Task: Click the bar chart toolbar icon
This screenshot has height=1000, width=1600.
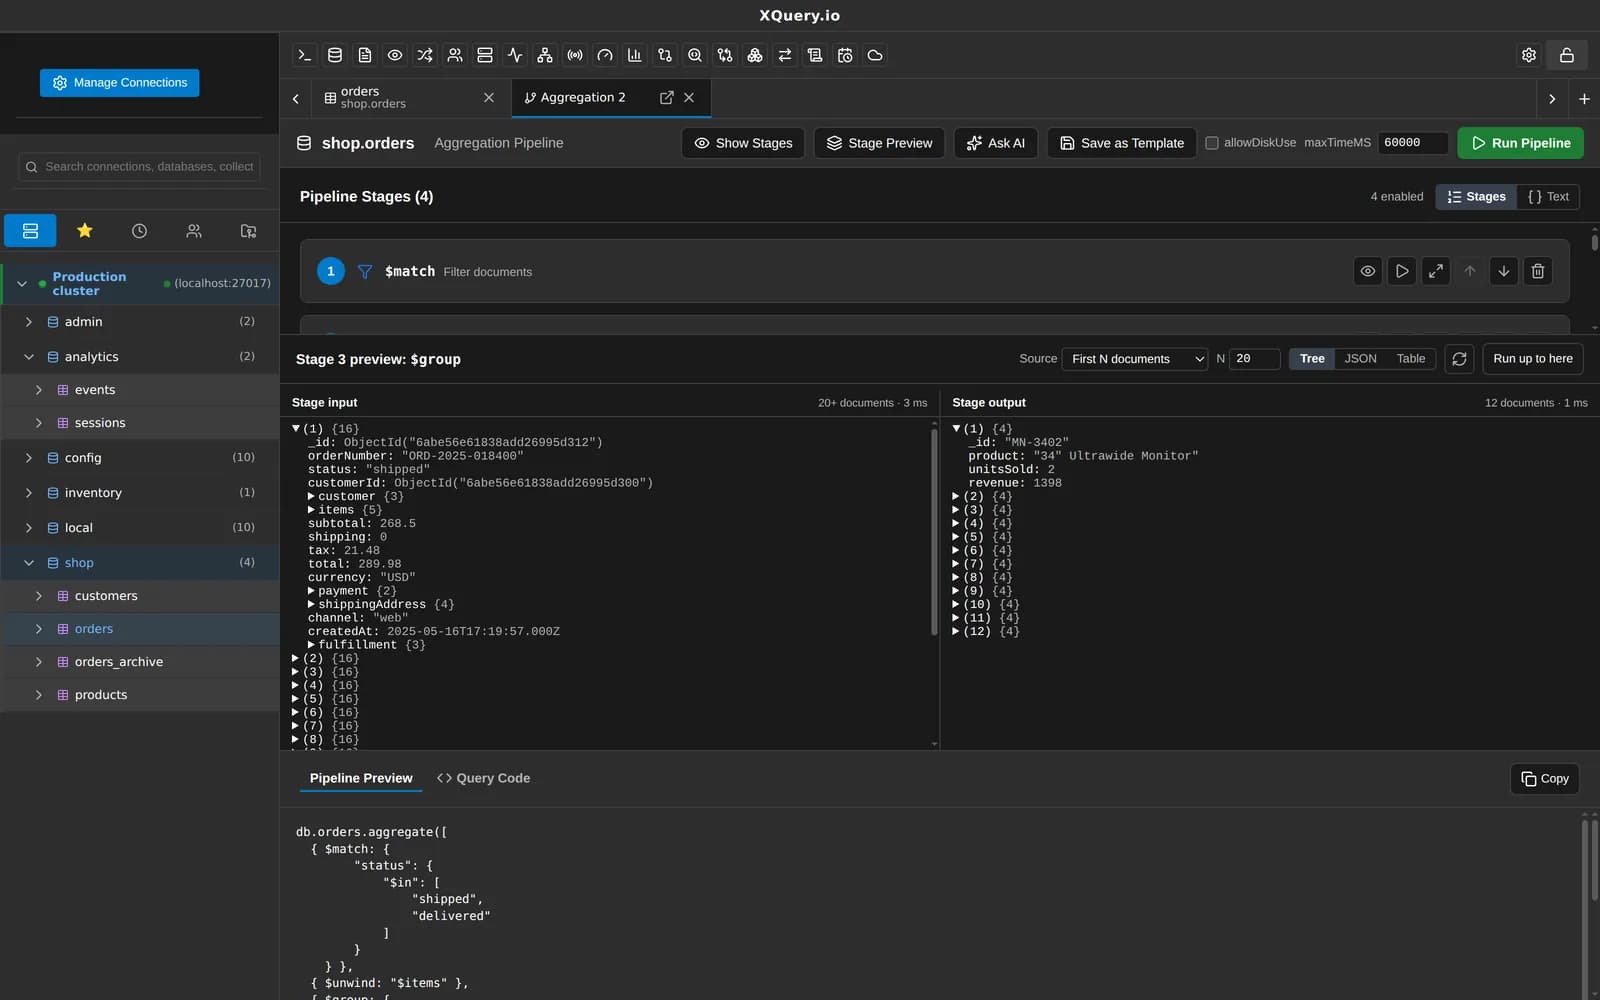Action: tap(635, 55)
